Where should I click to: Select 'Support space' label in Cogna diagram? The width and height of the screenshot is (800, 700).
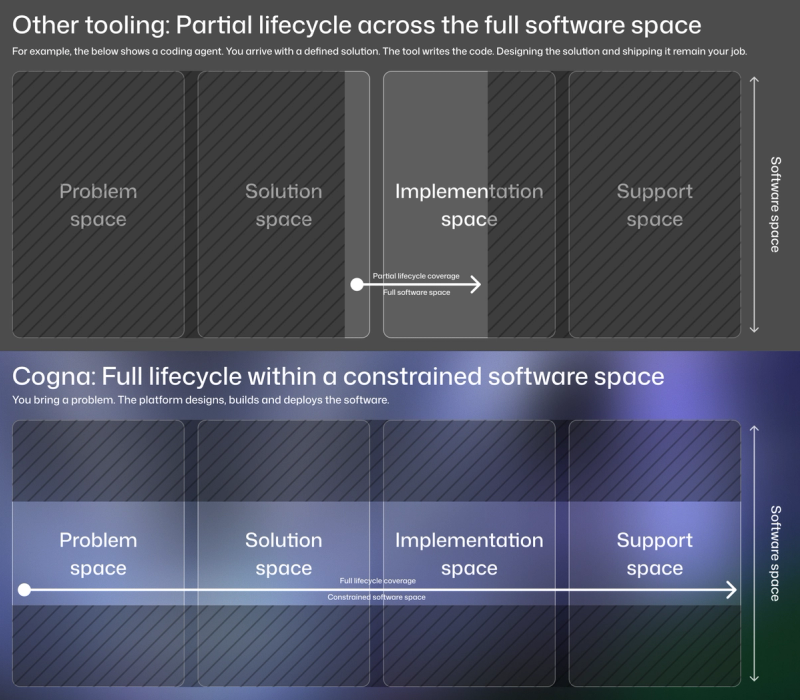[655, 554]
